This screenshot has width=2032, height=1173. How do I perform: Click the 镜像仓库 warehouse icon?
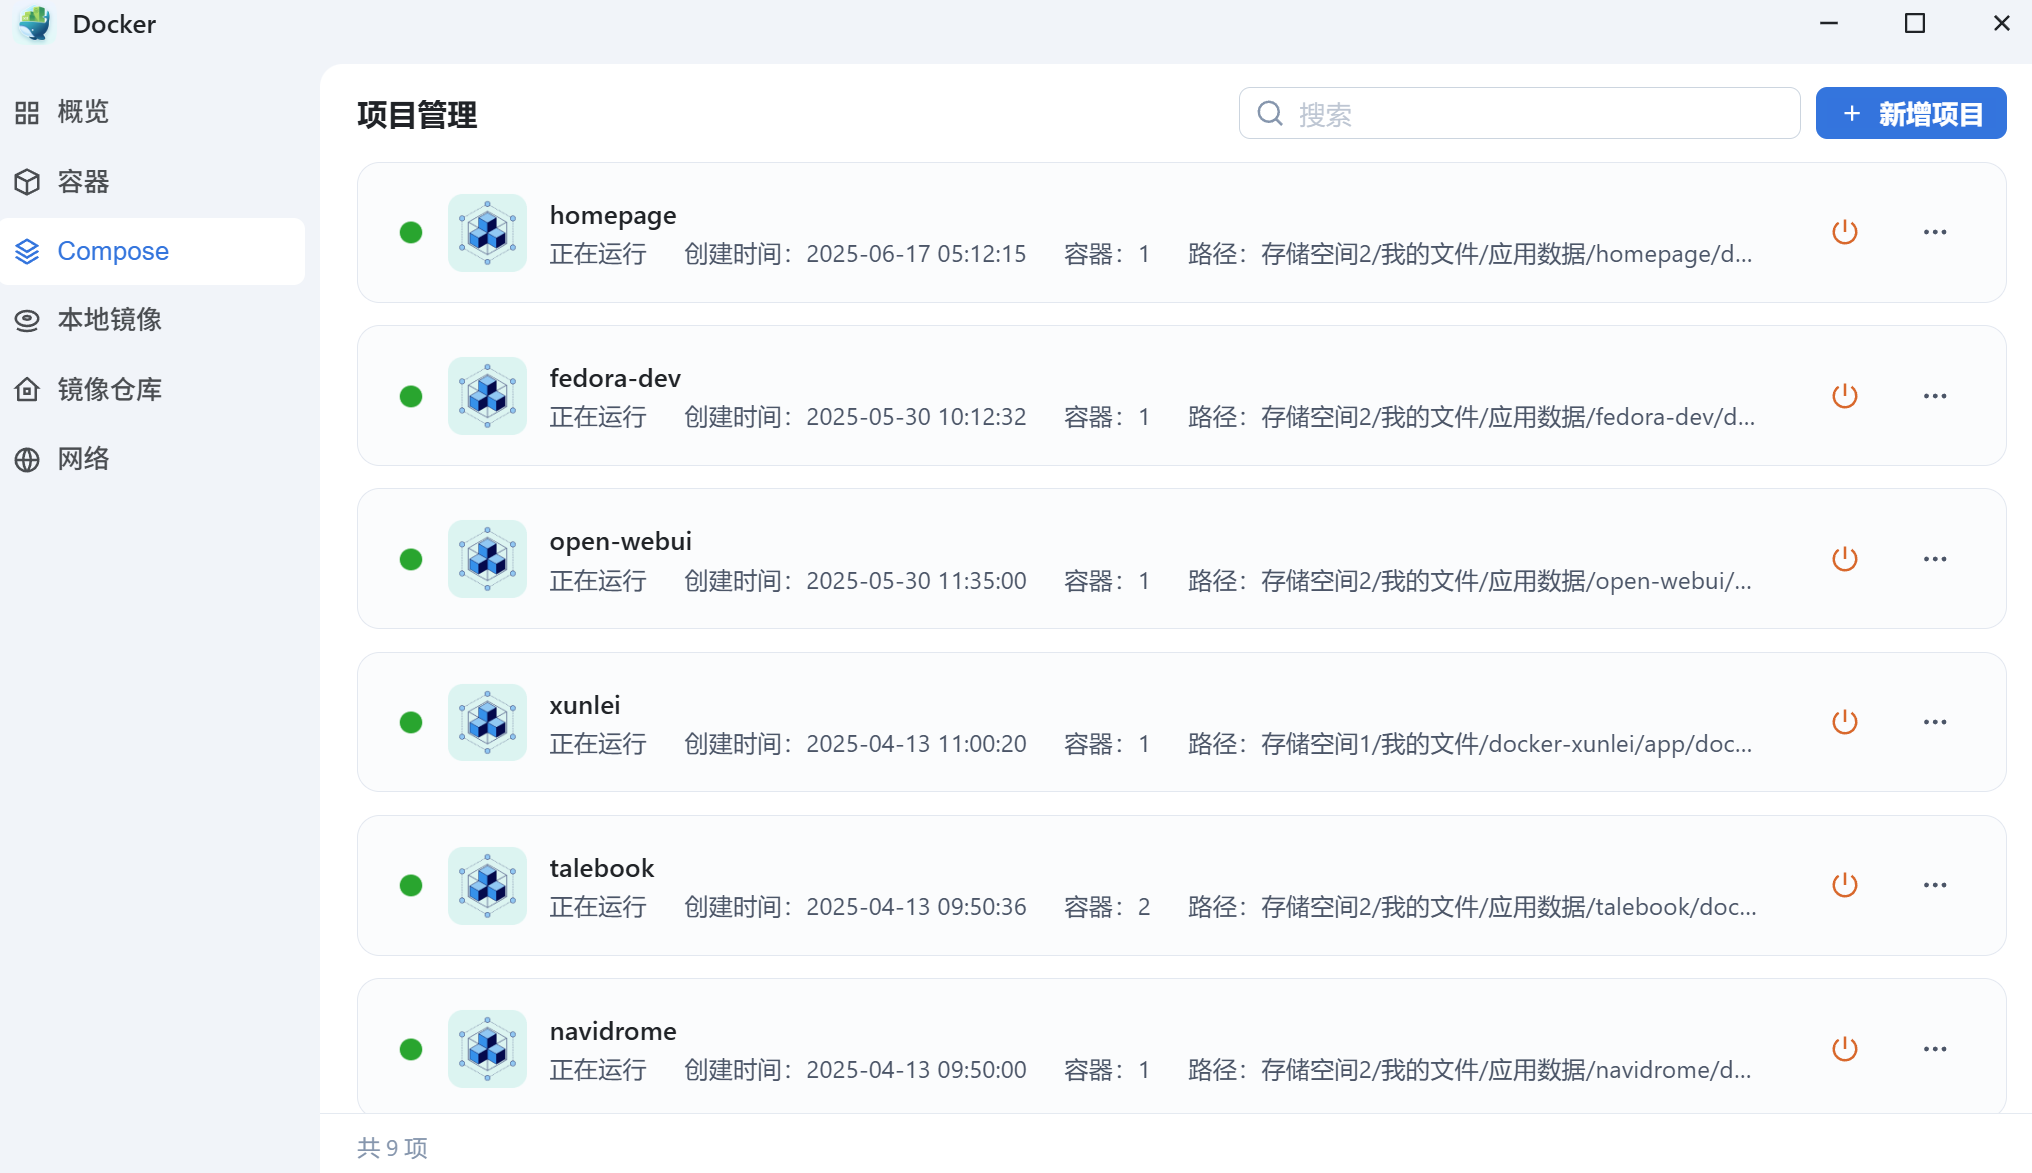(x=27, y=390)
